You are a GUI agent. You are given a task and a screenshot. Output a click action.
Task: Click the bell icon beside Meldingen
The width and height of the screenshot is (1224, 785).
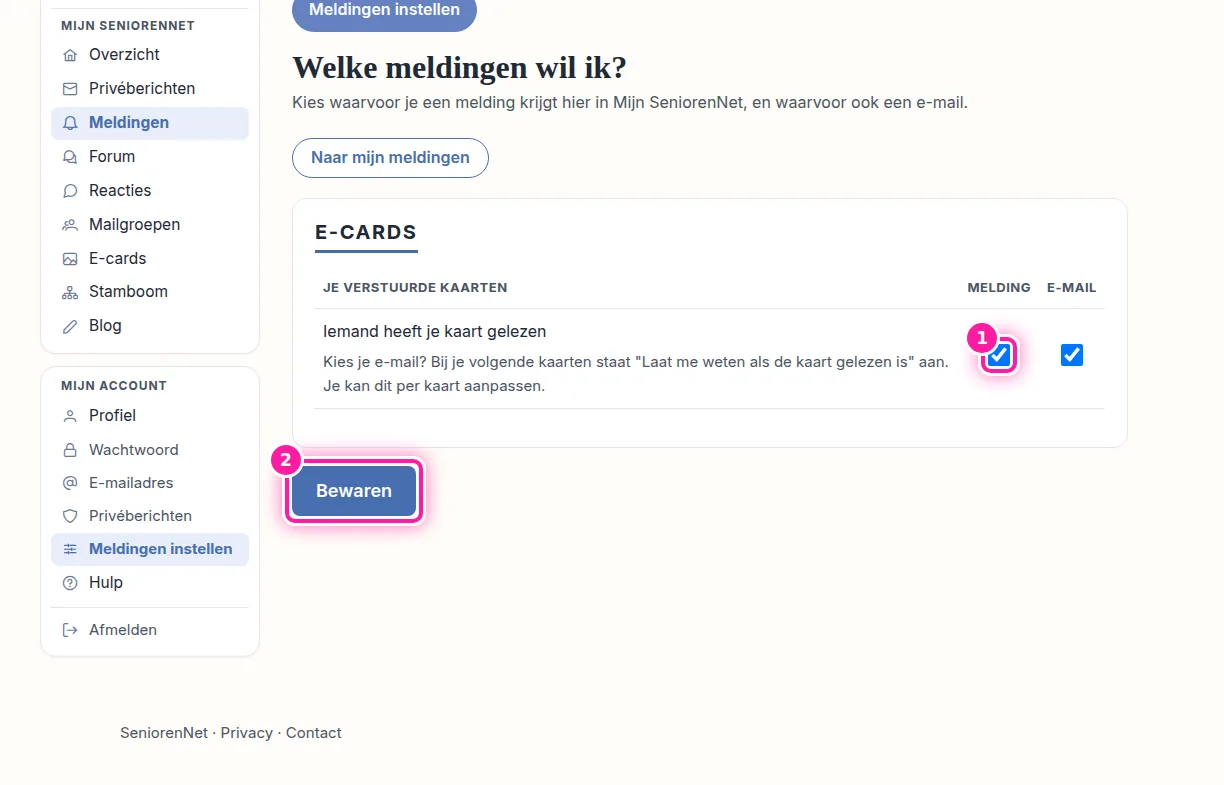pos(70,123)
